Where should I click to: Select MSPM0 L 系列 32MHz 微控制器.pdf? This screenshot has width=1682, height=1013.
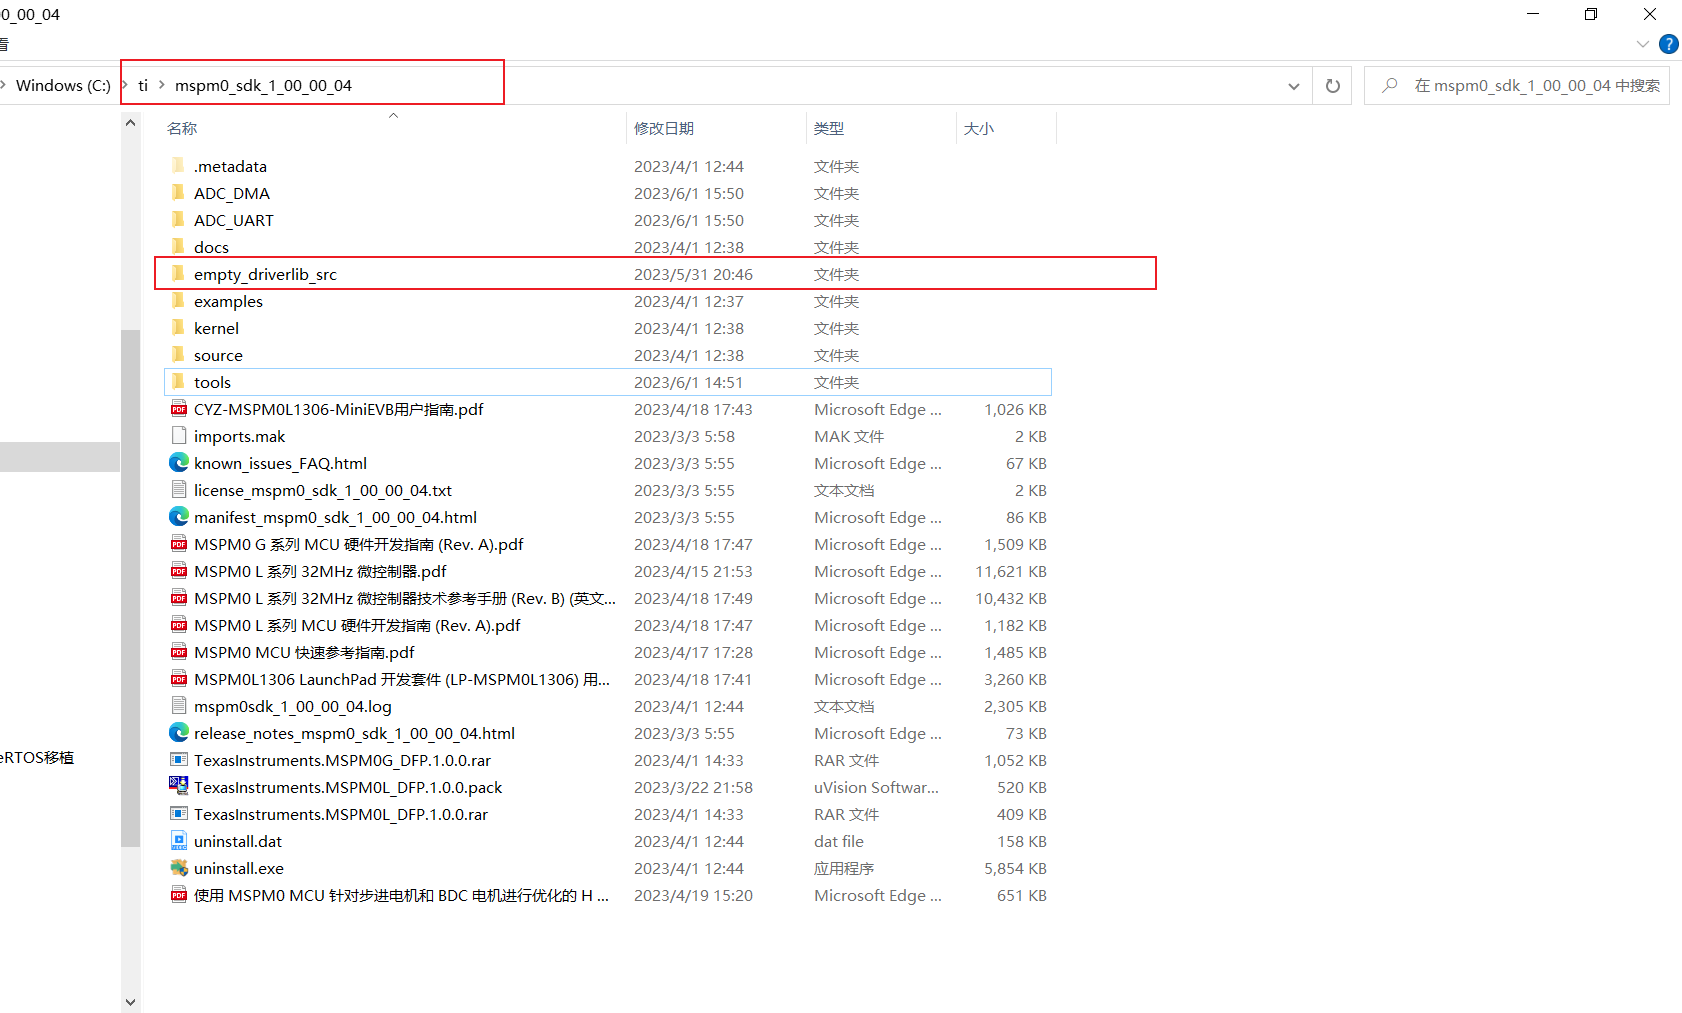[320, 571]
